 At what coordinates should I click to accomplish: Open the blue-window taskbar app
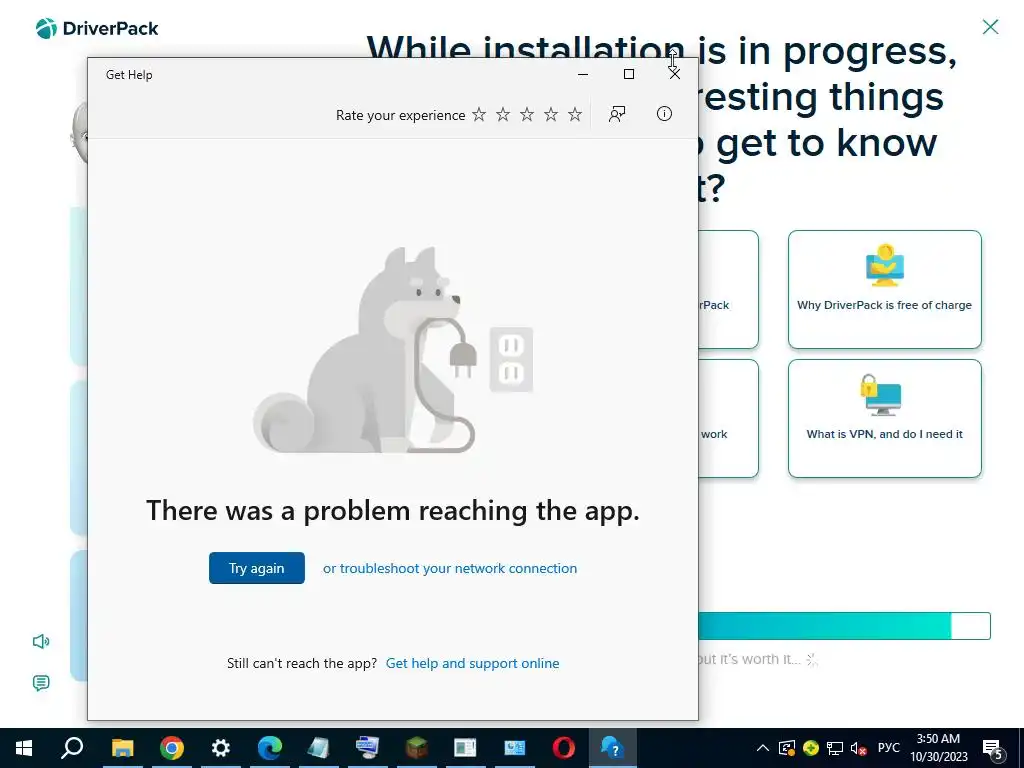[515, 748]
